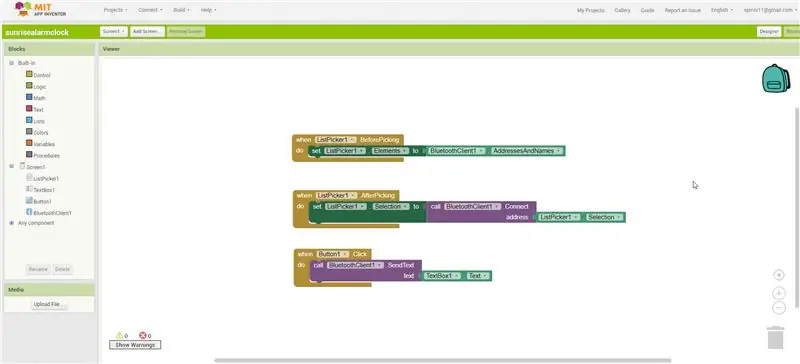
Task: Expand the Any component tree node
Action: (x=12, y=223)
